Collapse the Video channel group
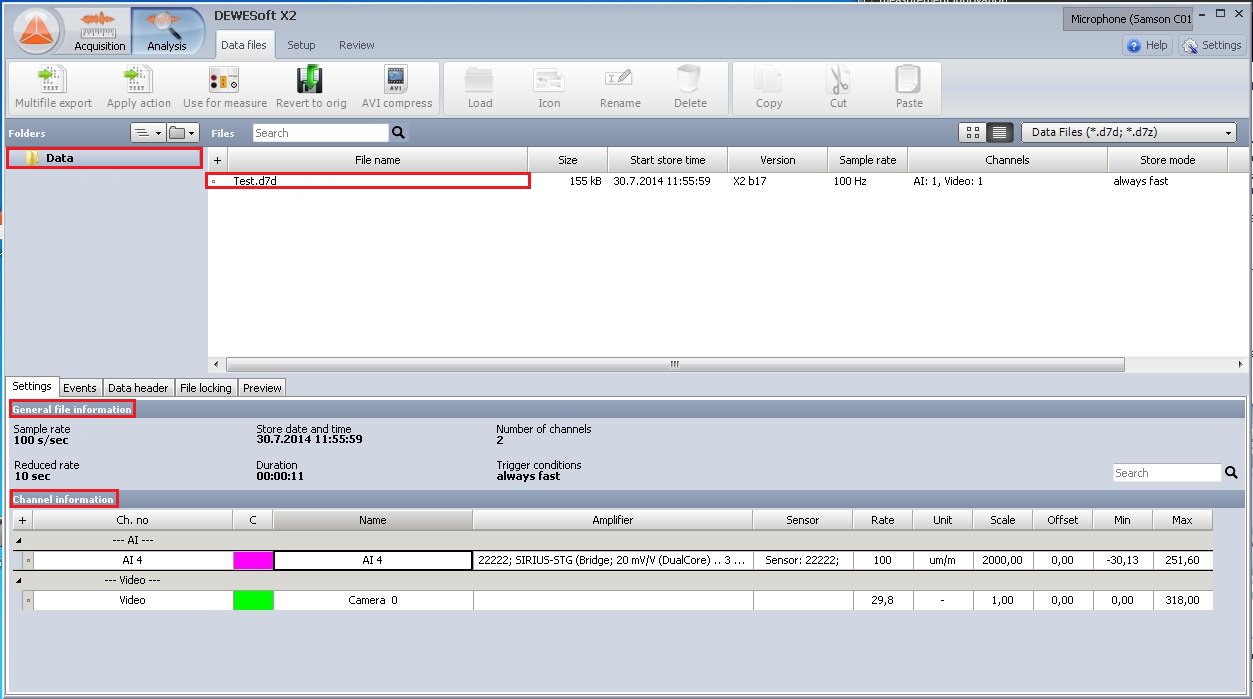The height and width of the screenshot is (699, 1253). point(19,580)
